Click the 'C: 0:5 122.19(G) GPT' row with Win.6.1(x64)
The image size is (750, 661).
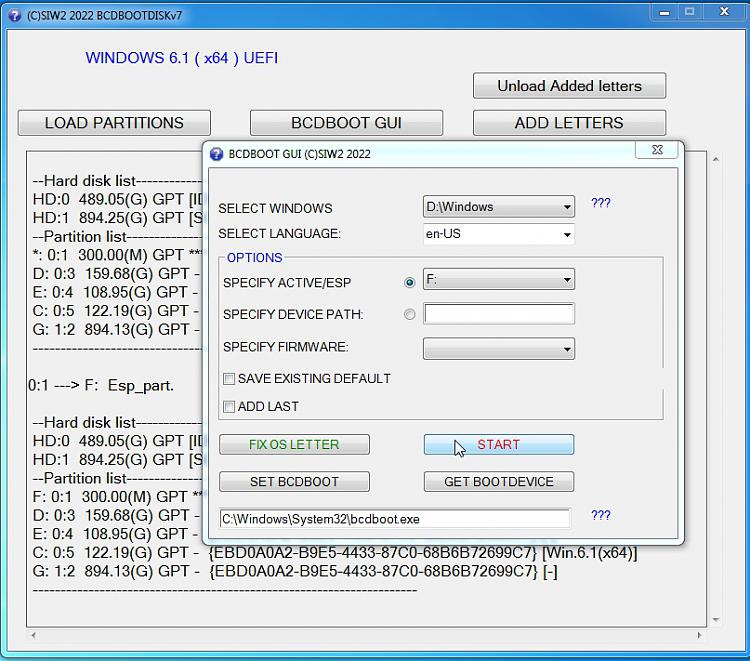(335, 553)
